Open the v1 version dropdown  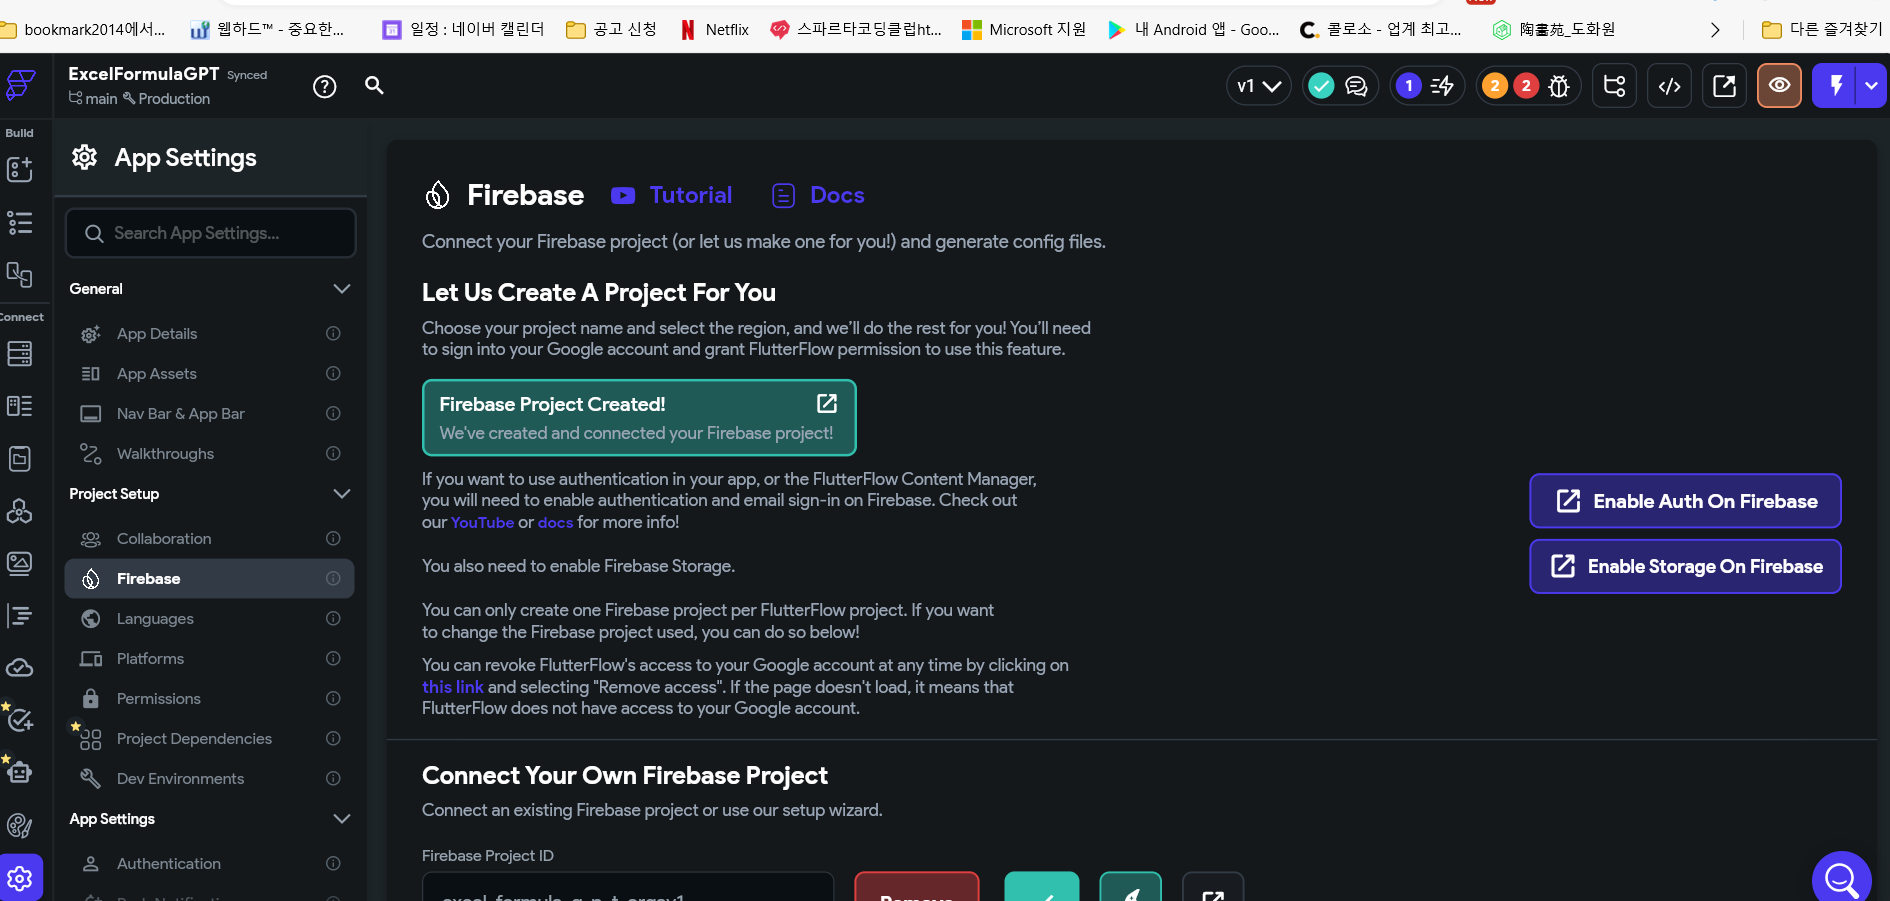1258,86
